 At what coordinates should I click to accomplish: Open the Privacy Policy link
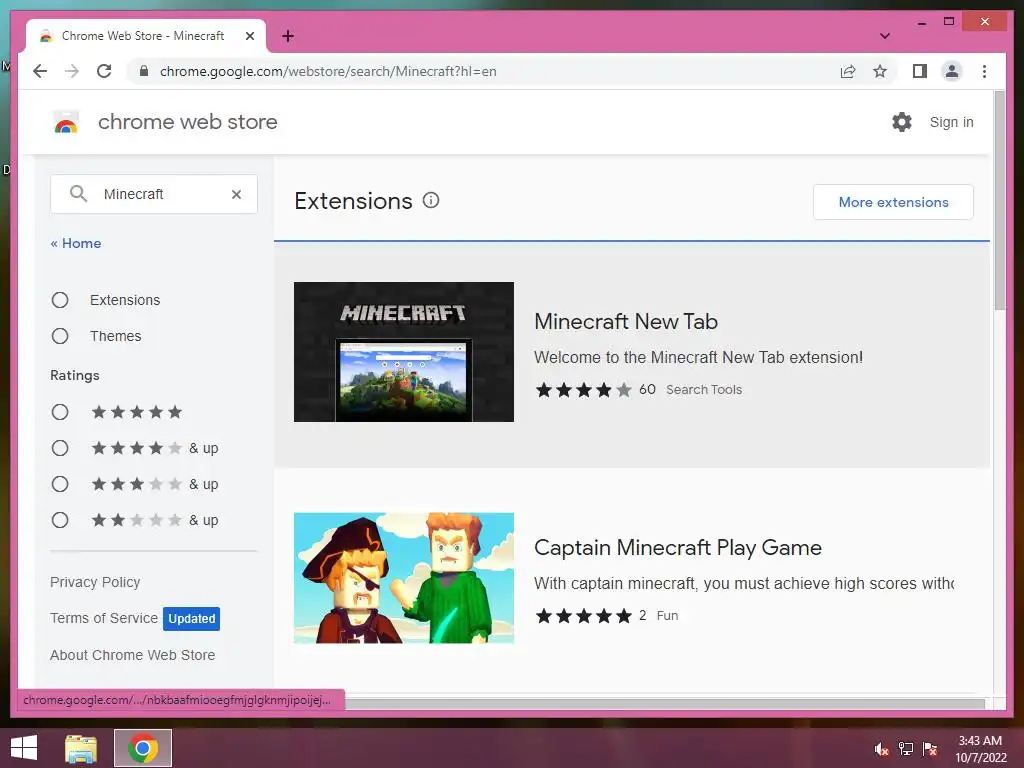(x=95, y=582)
